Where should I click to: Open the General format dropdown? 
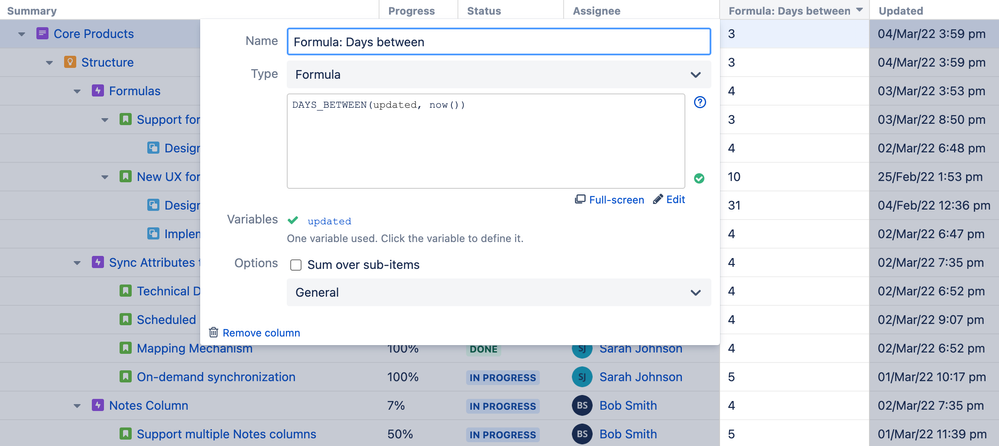[x=499, y=292]
